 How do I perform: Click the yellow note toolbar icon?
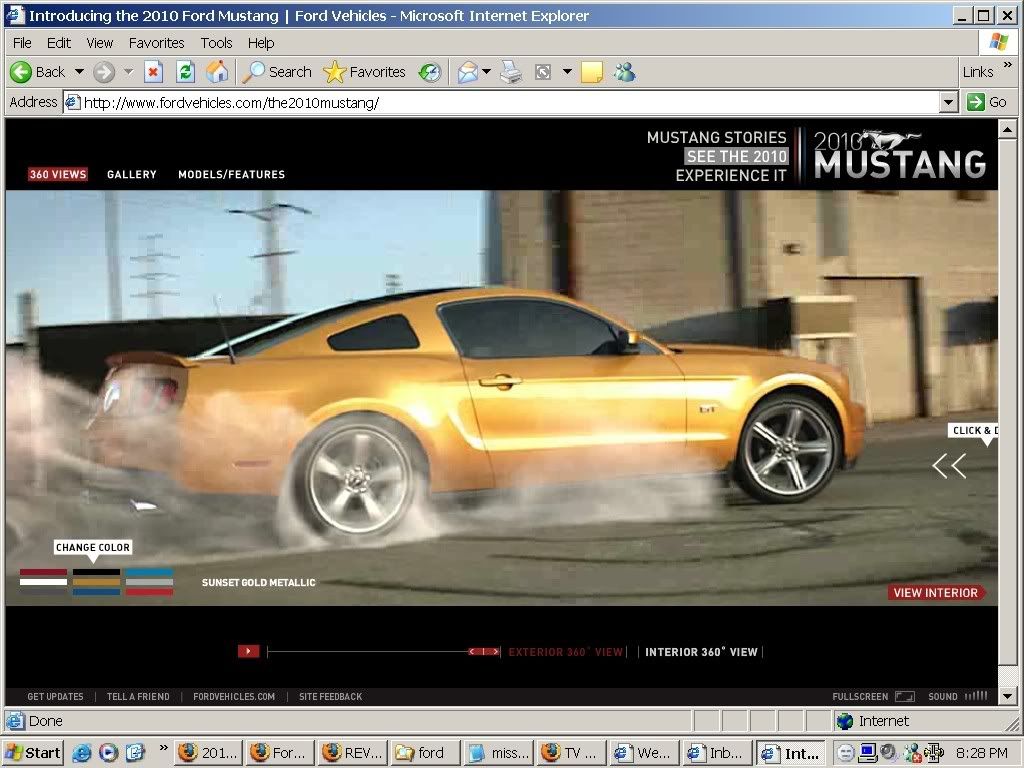pyautogui.click(x=592, y=72)
